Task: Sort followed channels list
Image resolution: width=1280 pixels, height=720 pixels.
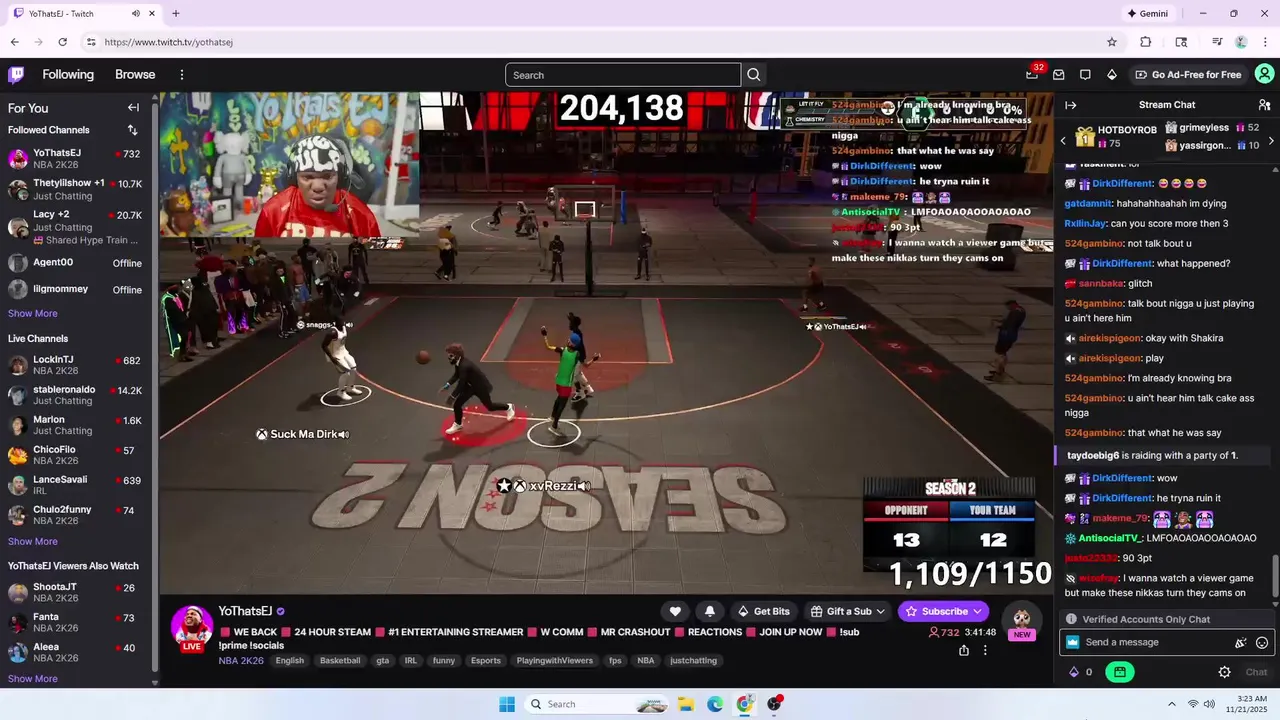Action: click(132, 130)
